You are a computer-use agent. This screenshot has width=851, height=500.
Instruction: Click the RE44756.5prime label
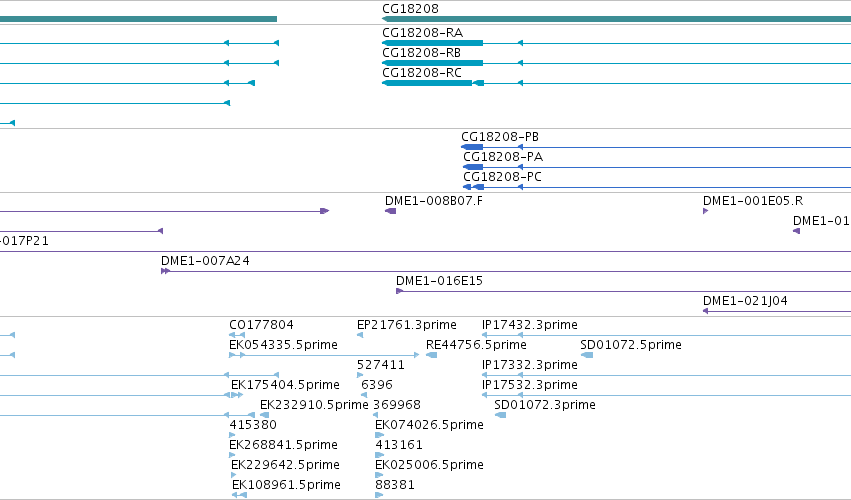476,345
